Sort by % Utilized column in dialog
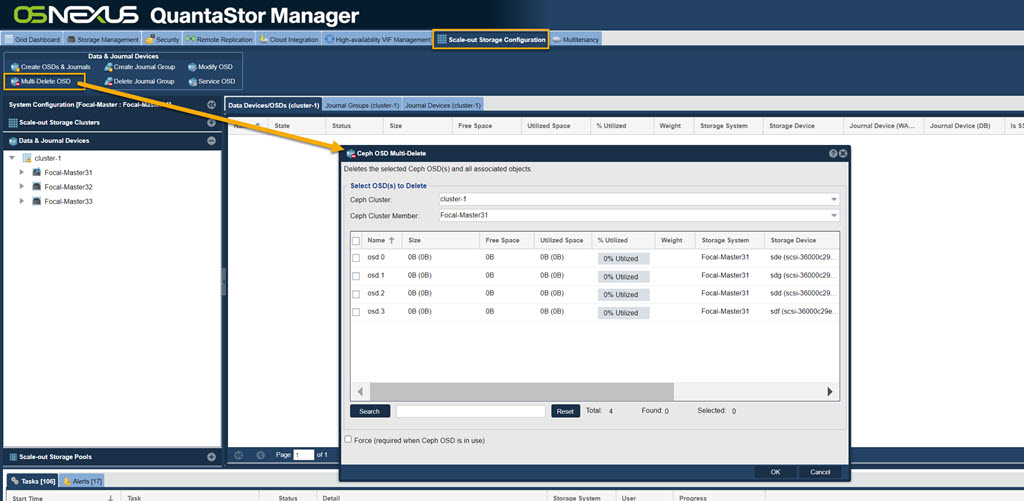 [623, 240]
